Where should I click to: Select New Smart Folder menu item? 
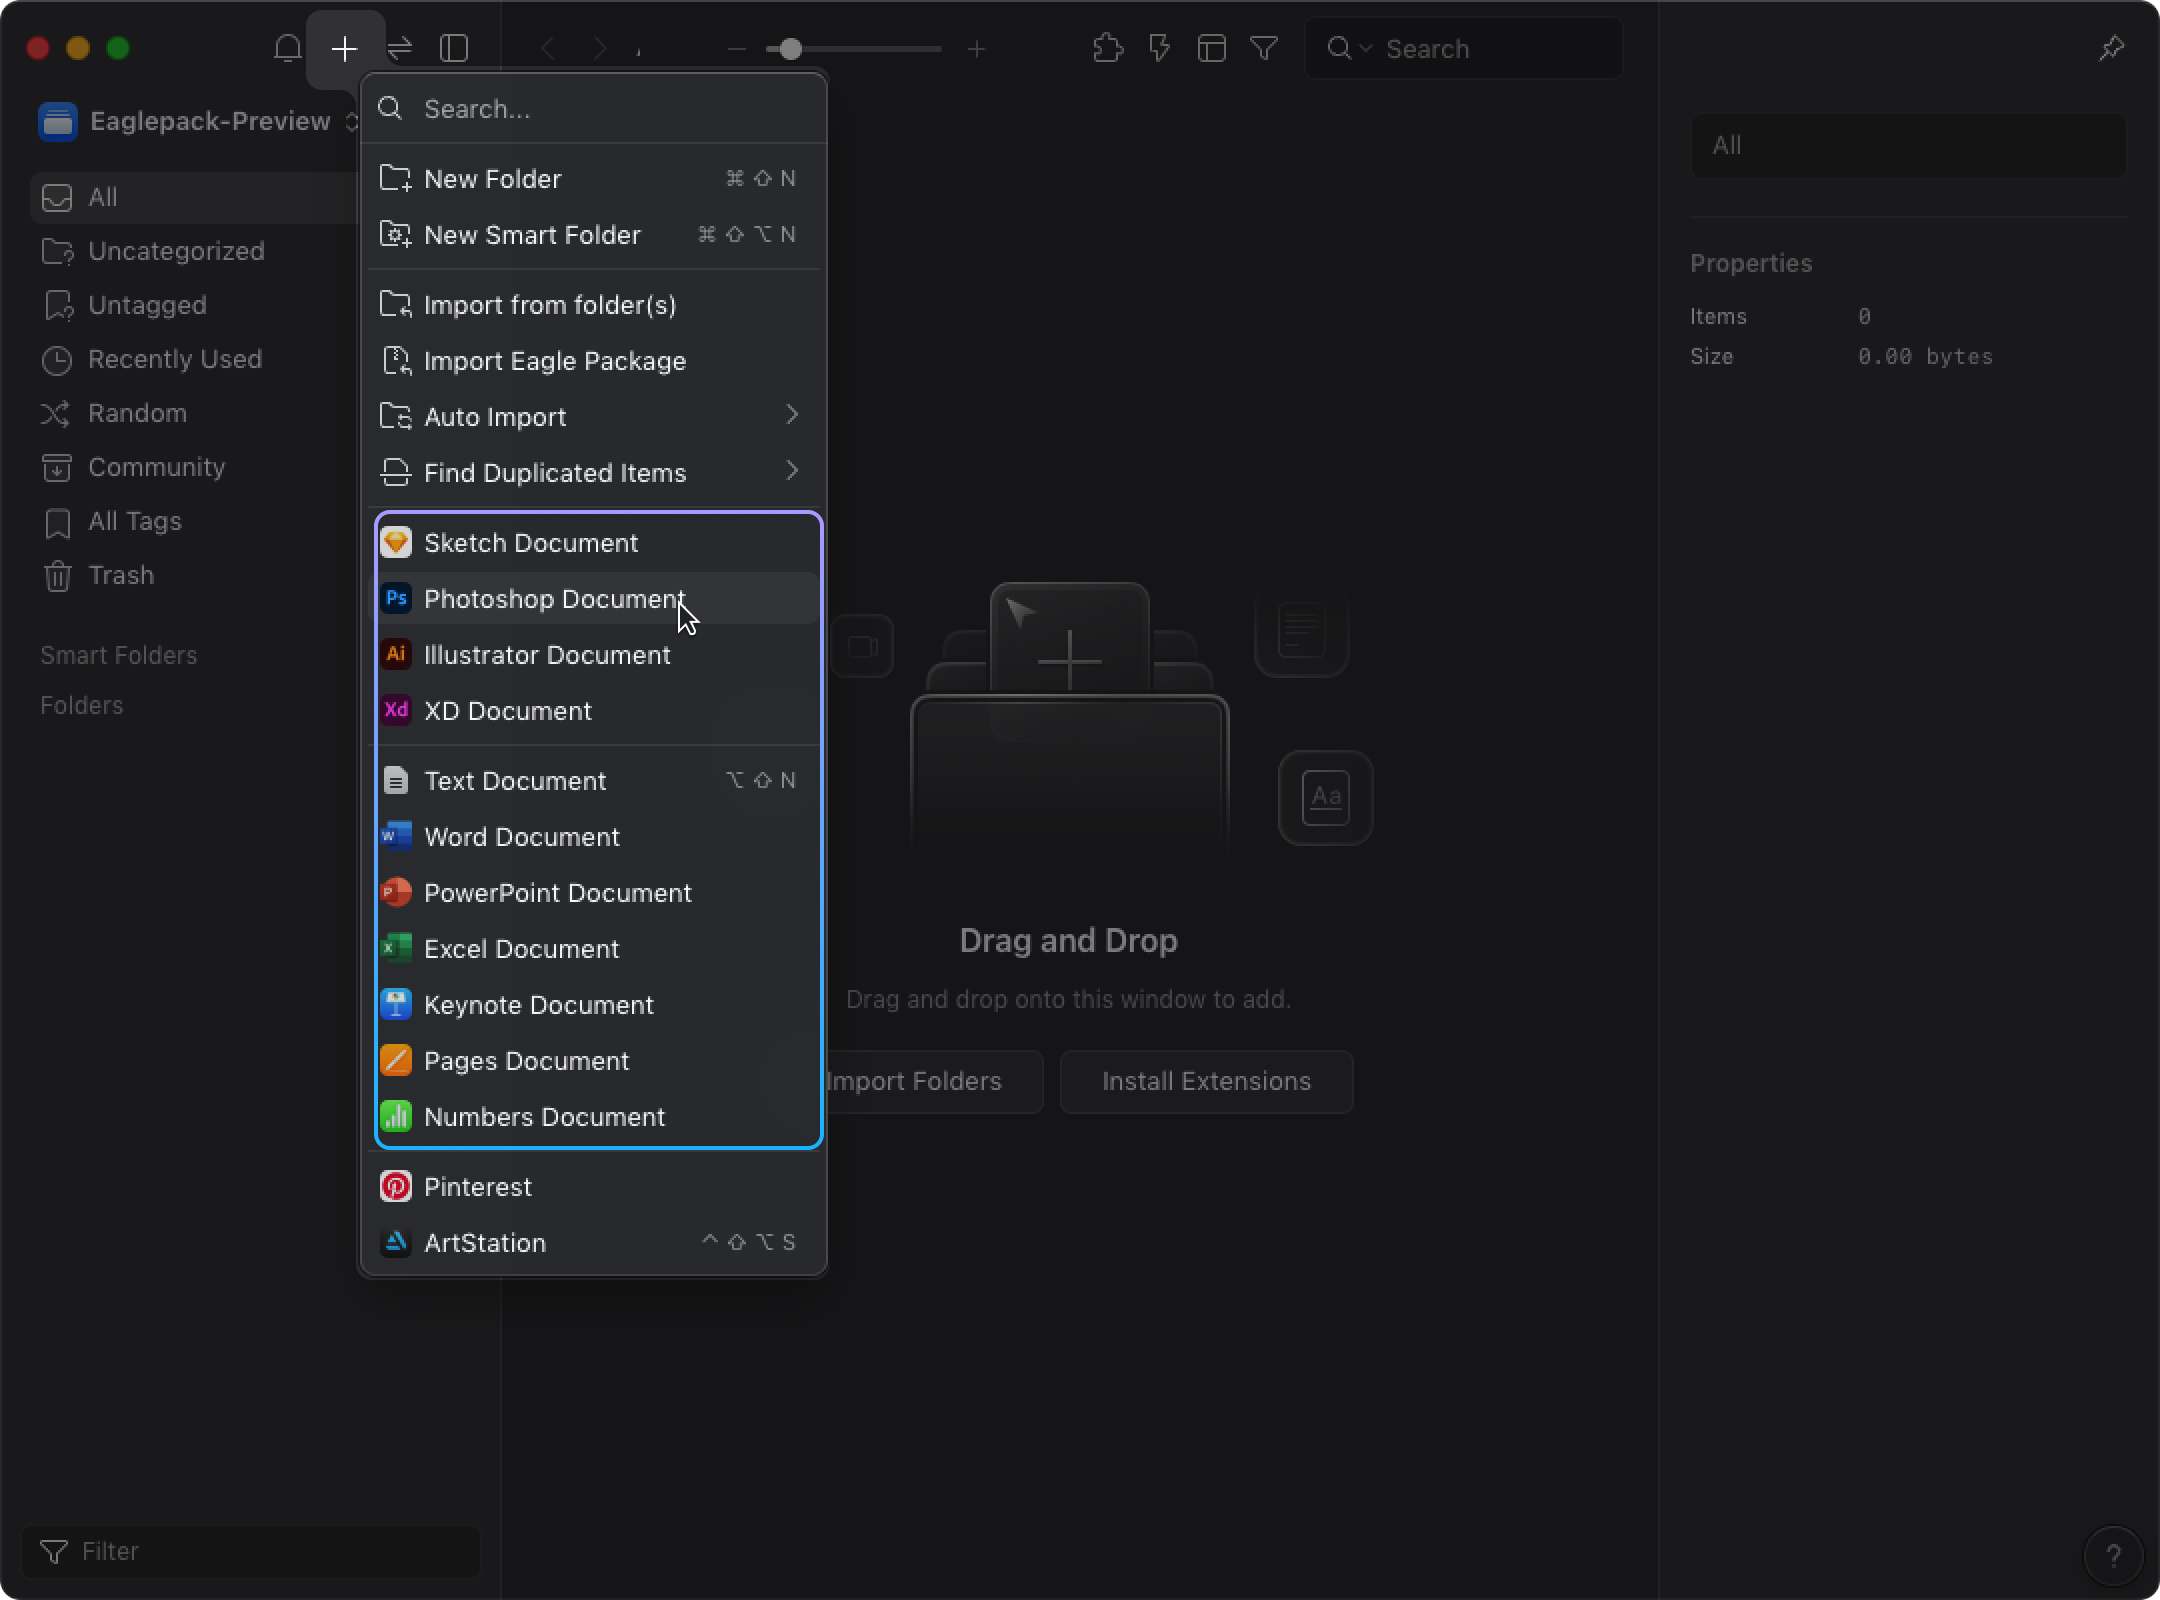pos(531,234)
